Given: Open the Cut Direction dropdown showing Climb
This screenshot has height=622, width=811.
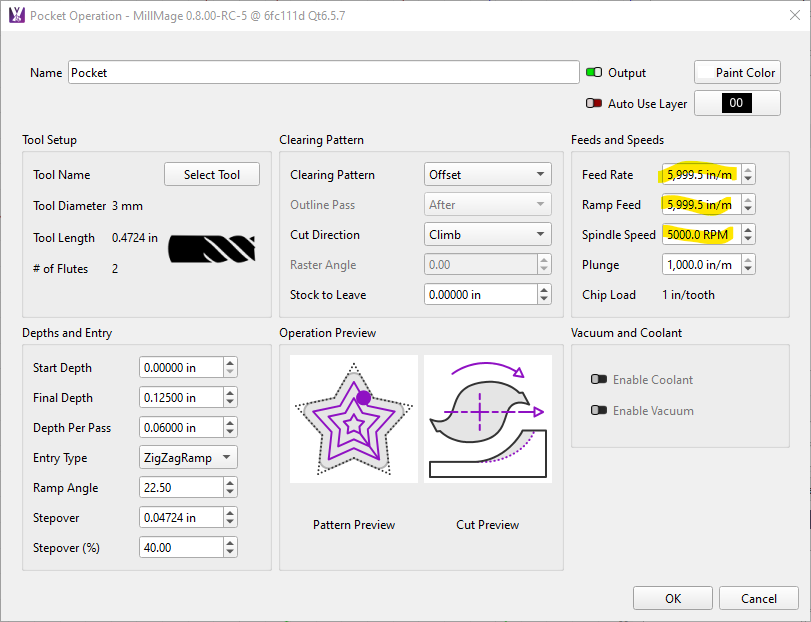Looking at the screenshot, I should pos(487,233).
